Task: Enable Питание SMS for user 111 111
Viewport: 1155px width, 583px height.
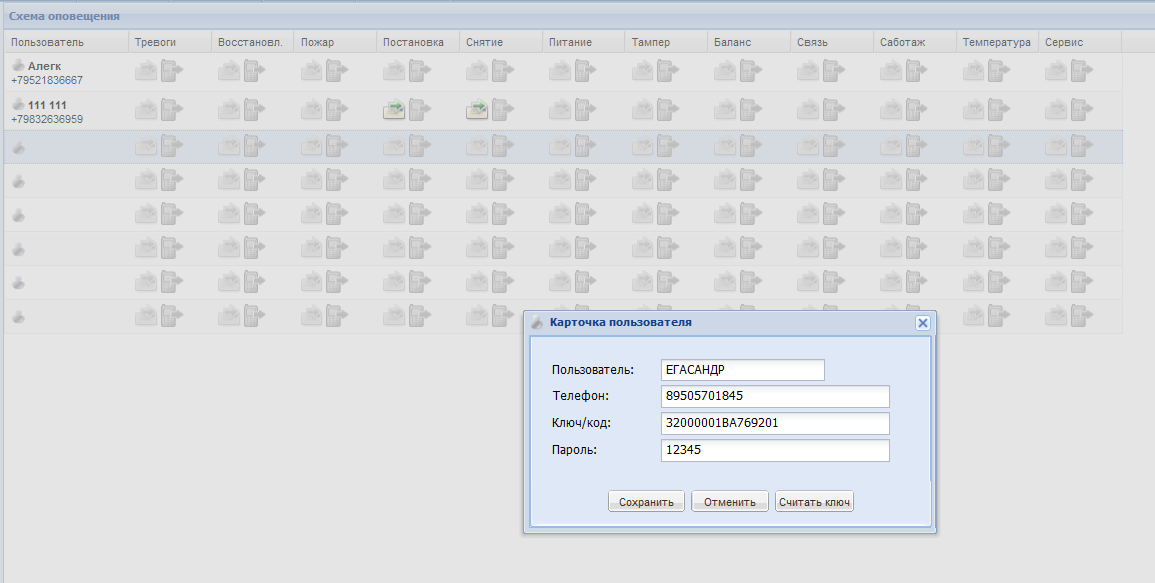Action: pos(560,110)
